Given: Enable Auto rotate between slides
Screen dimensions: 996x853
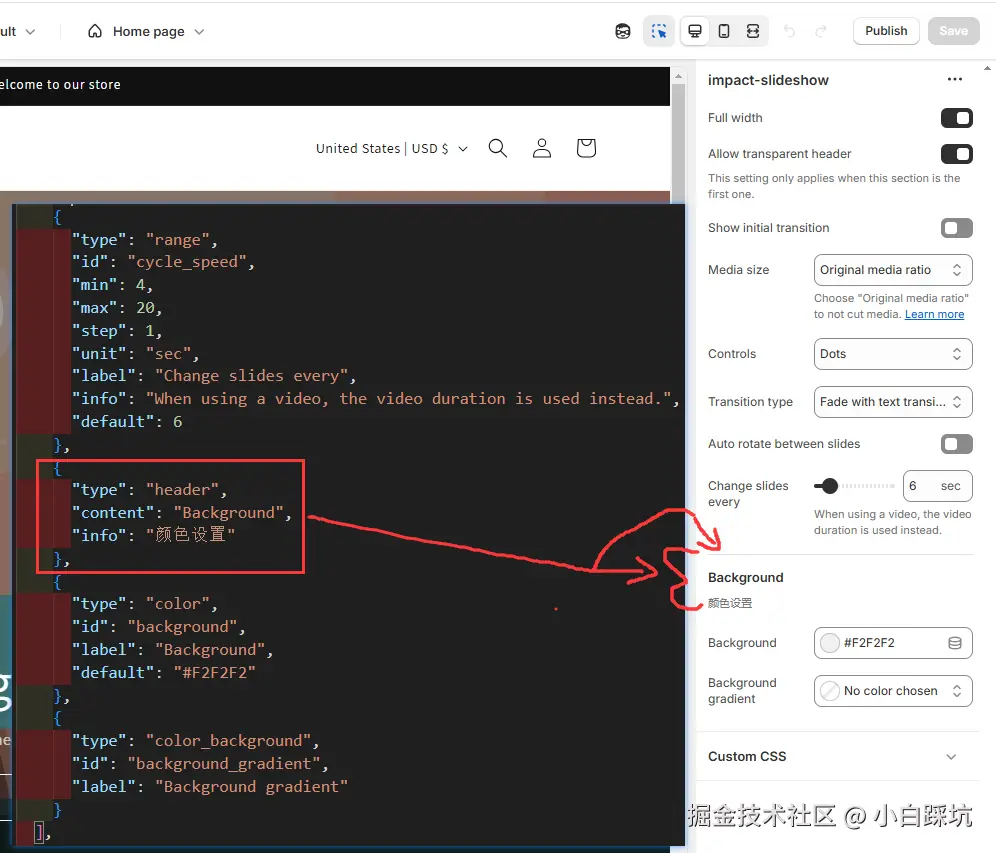Looking at the screenshot, I should pos(957,444).
